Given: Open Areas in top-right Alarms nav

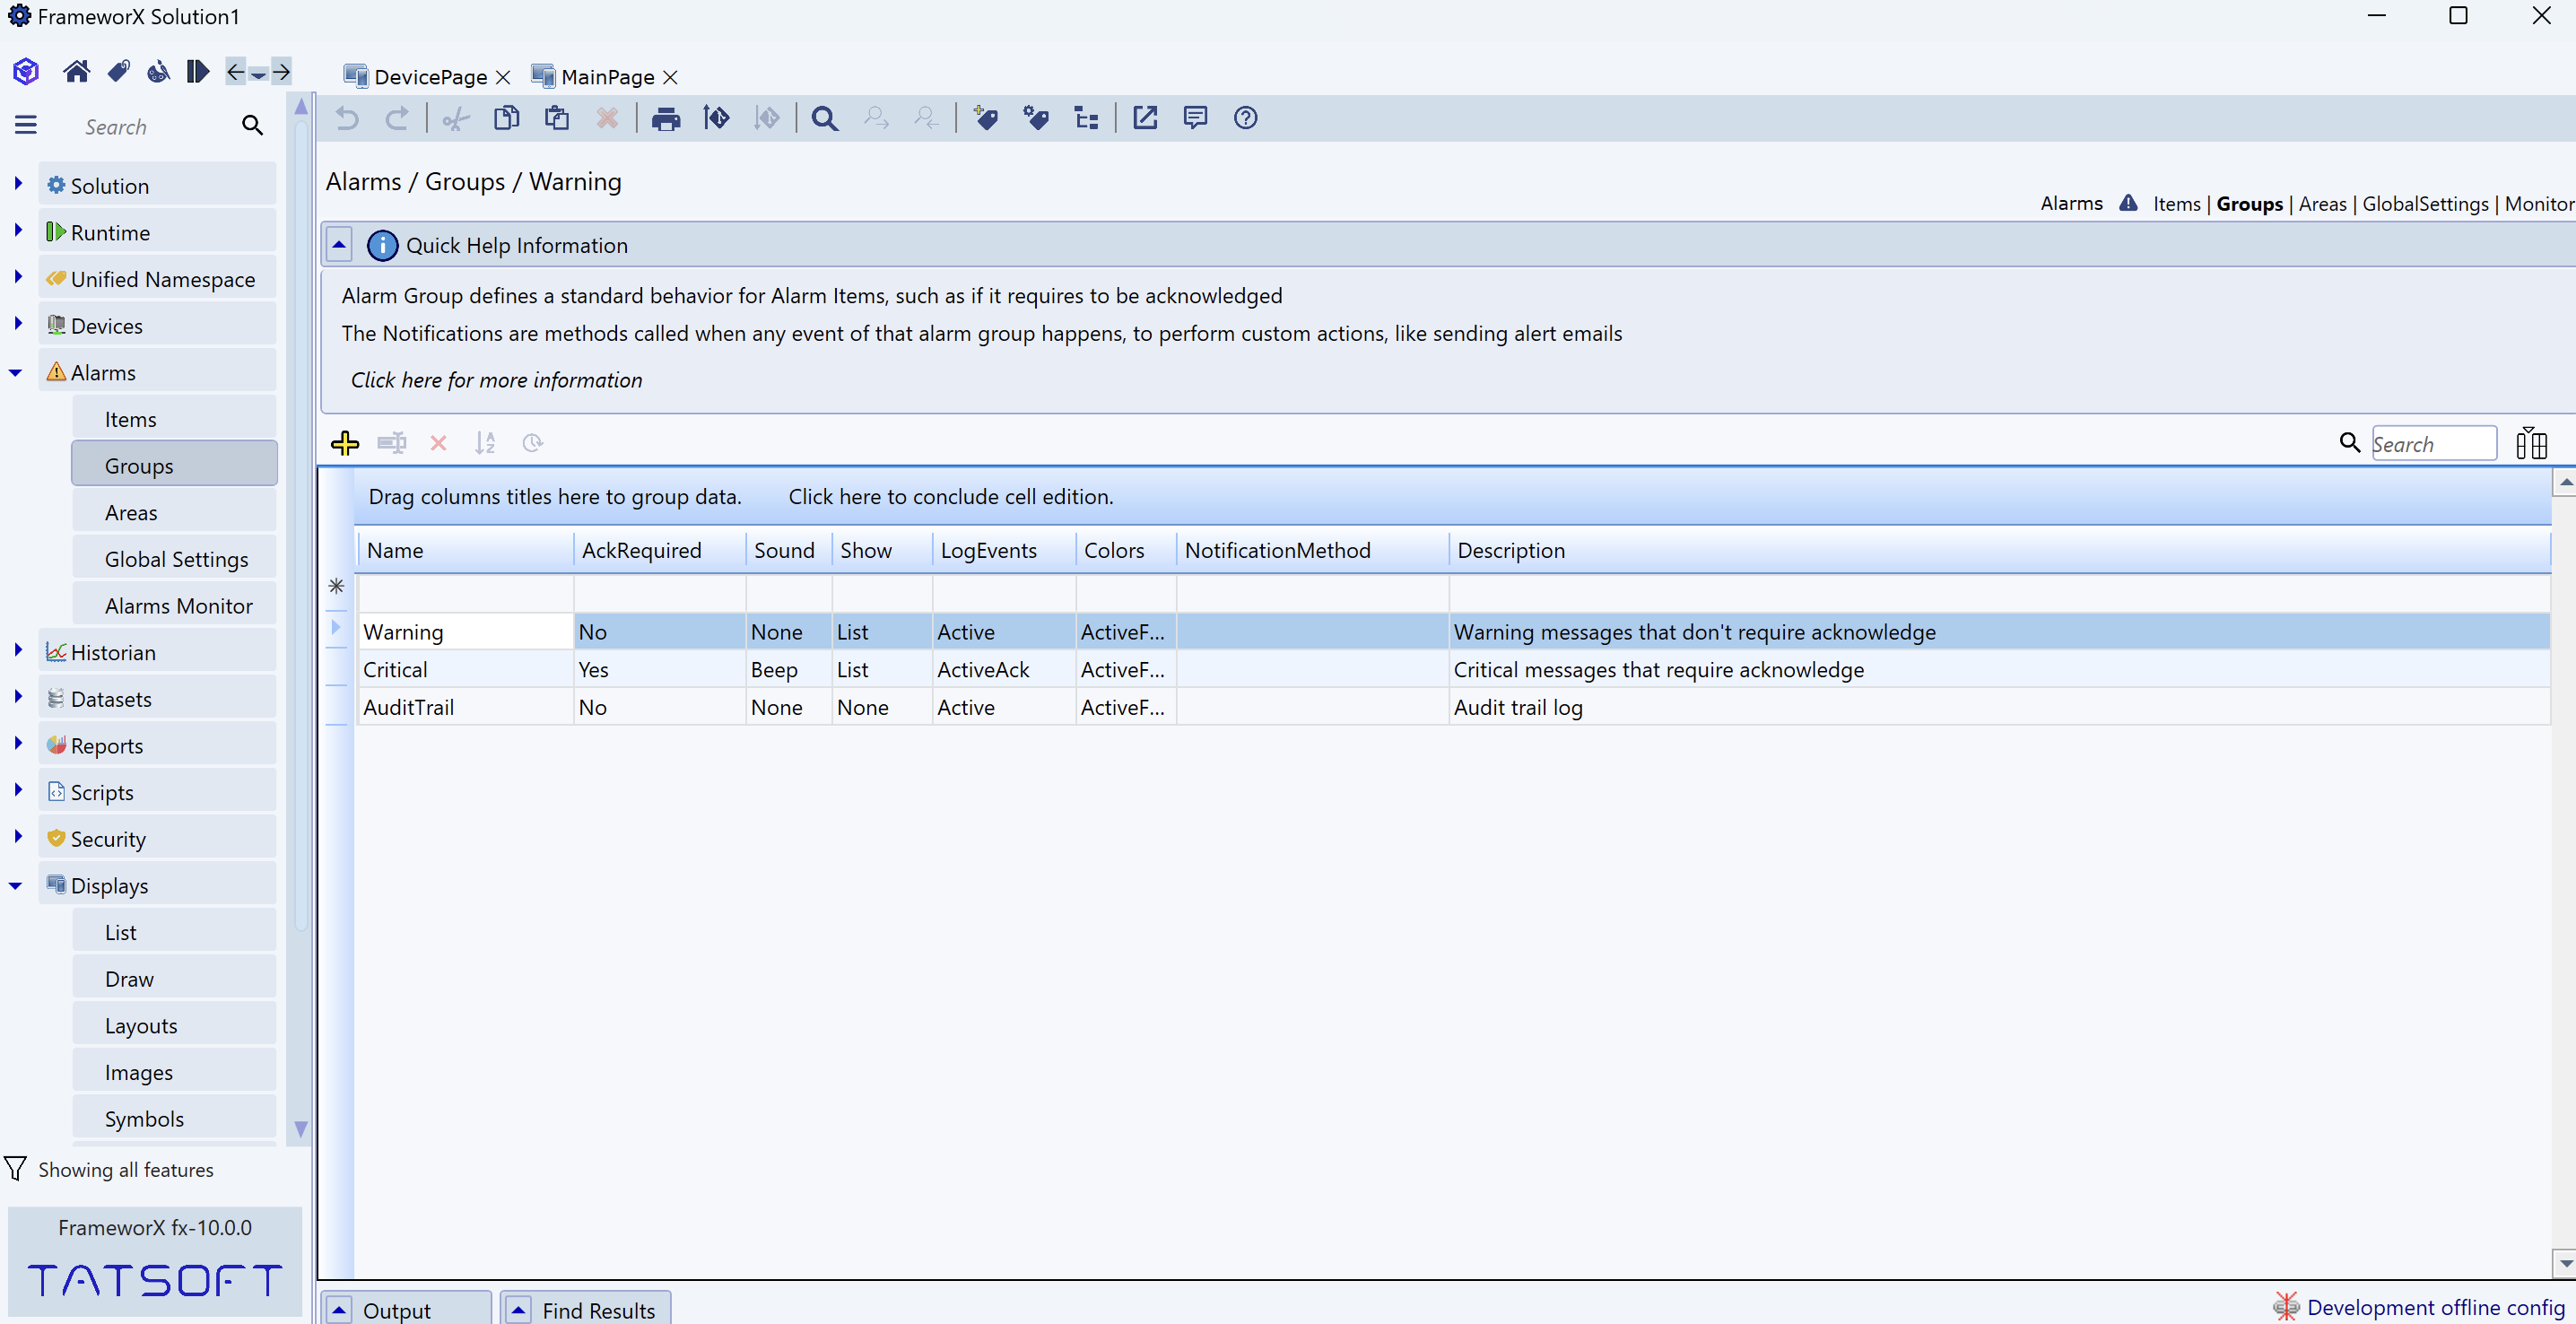Looking at the screenshot, I should click(x=2322, y=204).
